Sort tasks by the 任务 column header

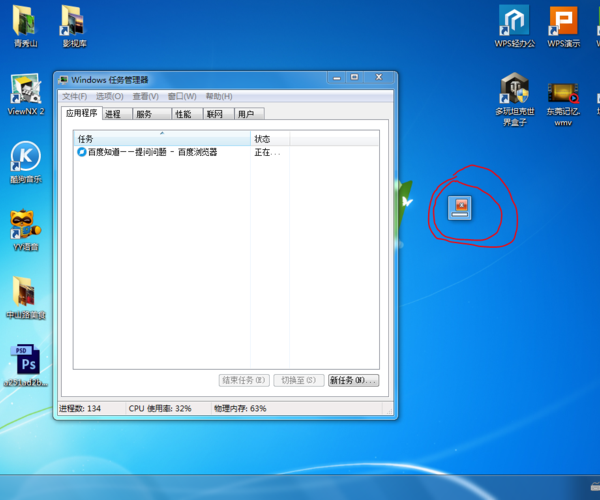(x=161, y=138)
